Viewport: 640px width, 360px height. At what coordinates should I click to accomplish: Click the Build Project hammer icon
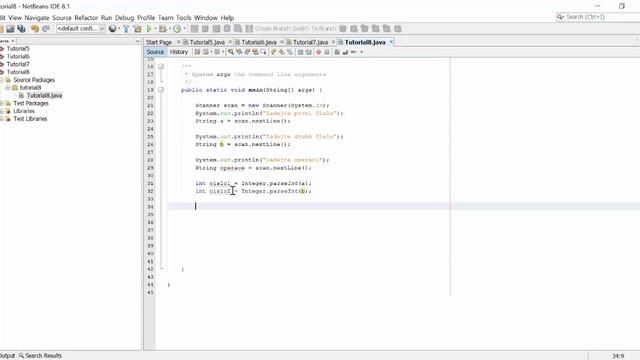(x=126, y=29)
